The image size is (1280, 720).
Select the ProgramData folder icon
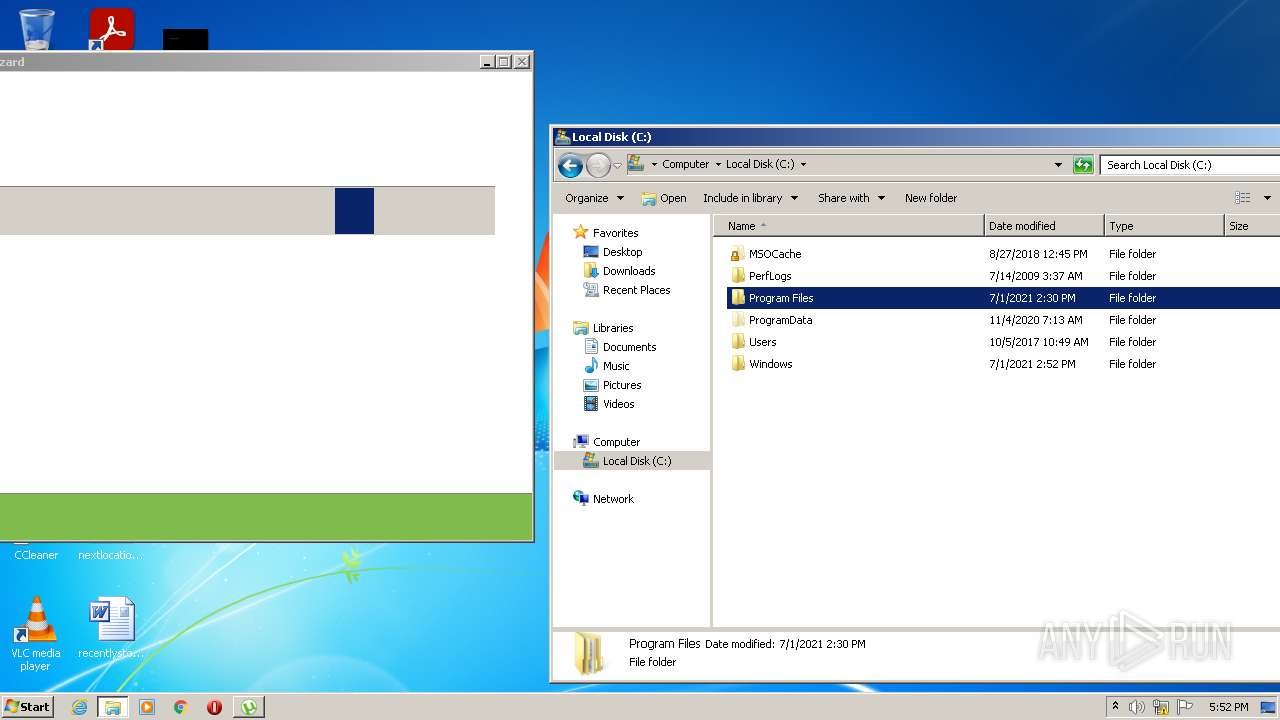click(738, 320)
